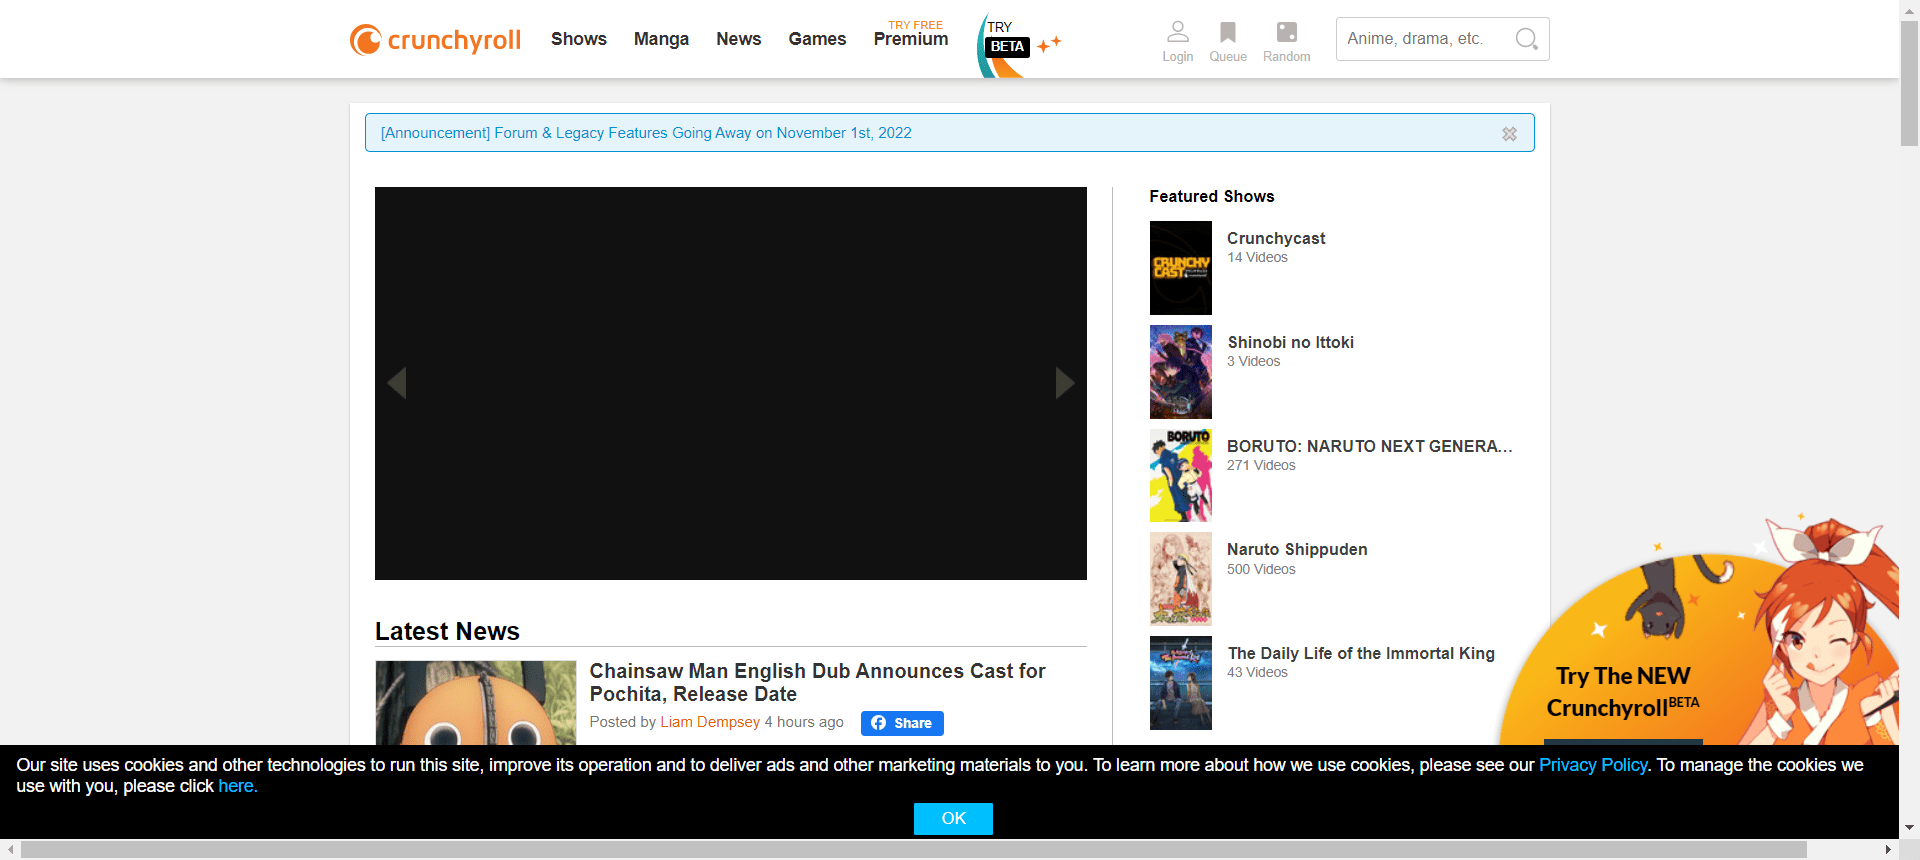
Task: Click the 'Featured Shows' heading
Action: [1211, 196]
